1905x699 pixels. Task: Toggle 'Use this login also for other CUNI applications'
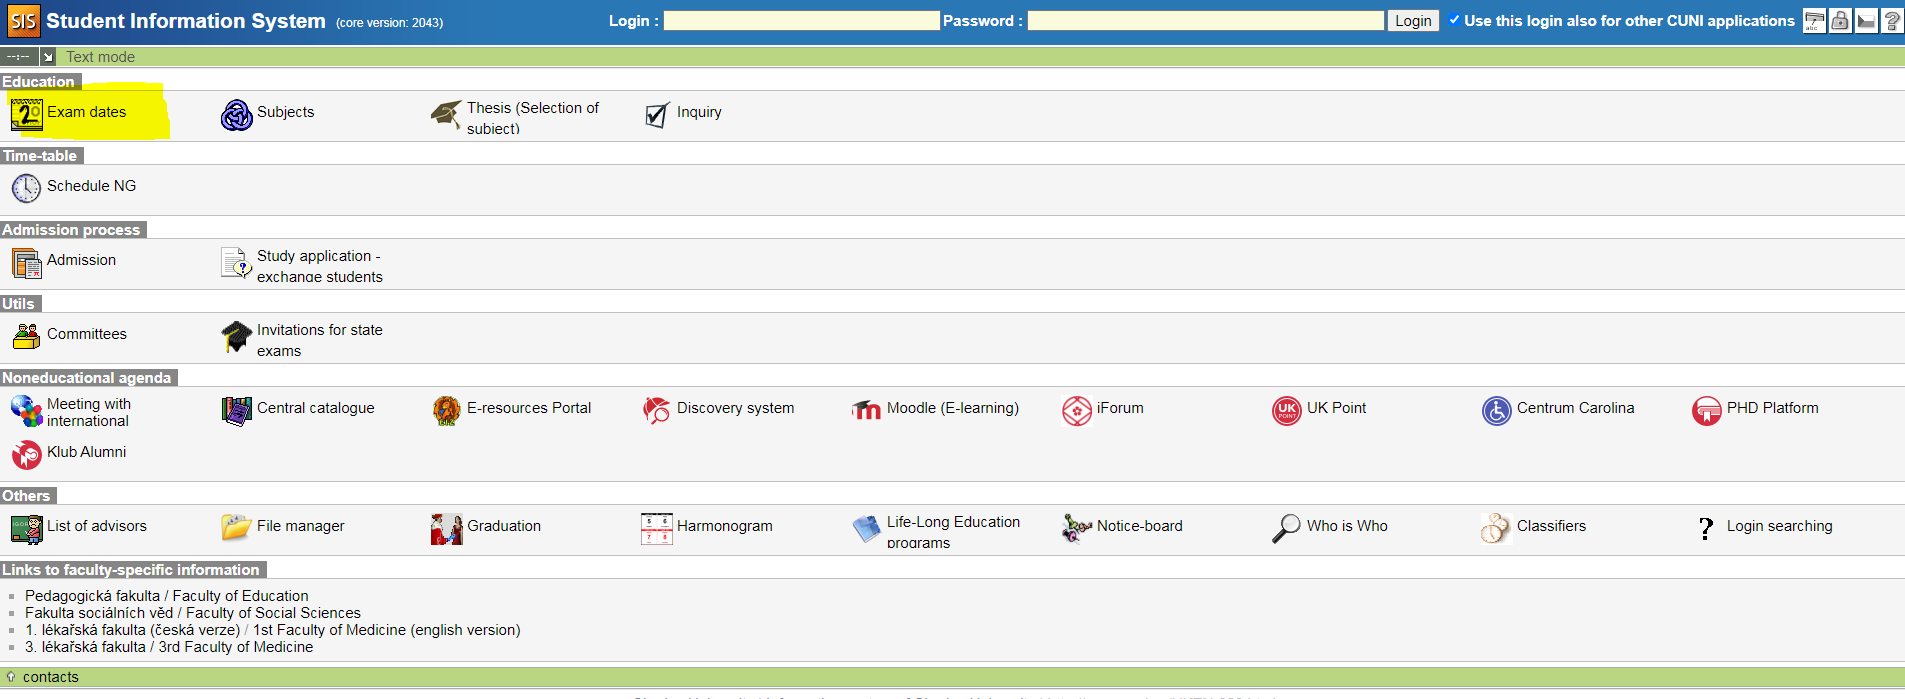[x=1455, y=20]
